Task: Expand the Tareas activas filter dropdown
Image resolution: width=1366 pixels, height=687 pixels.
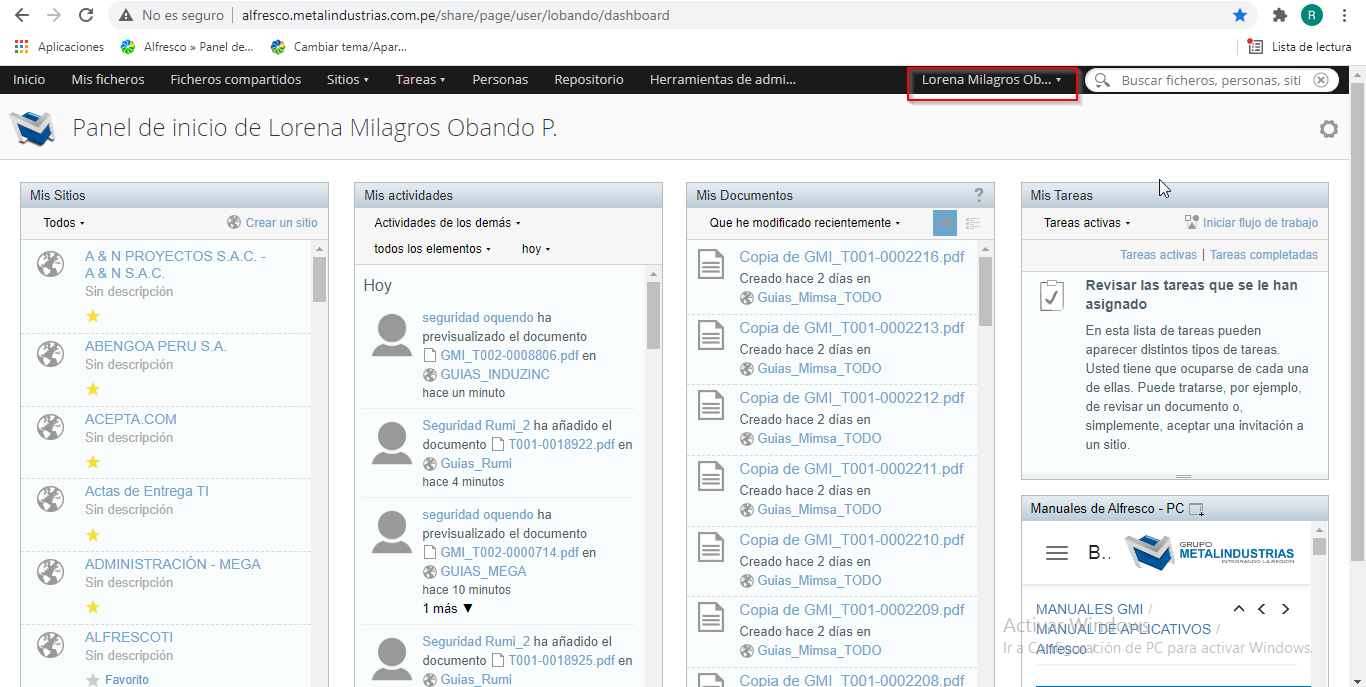Action: (1086, 223)
